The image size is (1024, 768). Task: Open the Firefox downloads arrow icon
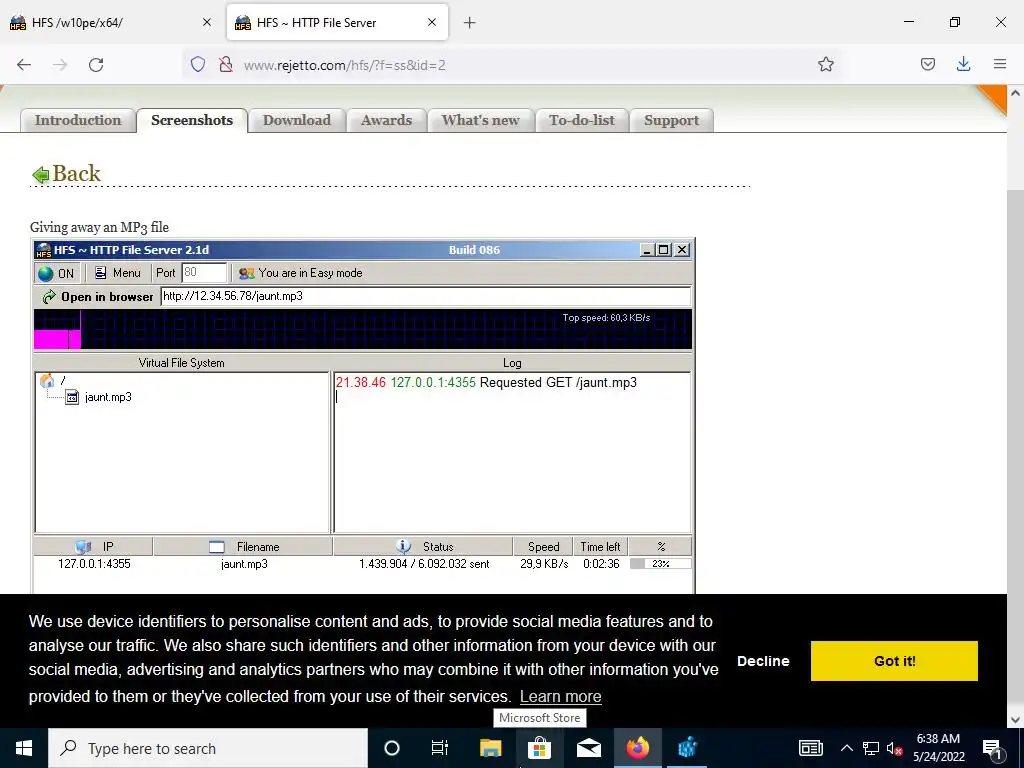pyautogui.click(x=963, y=64)
